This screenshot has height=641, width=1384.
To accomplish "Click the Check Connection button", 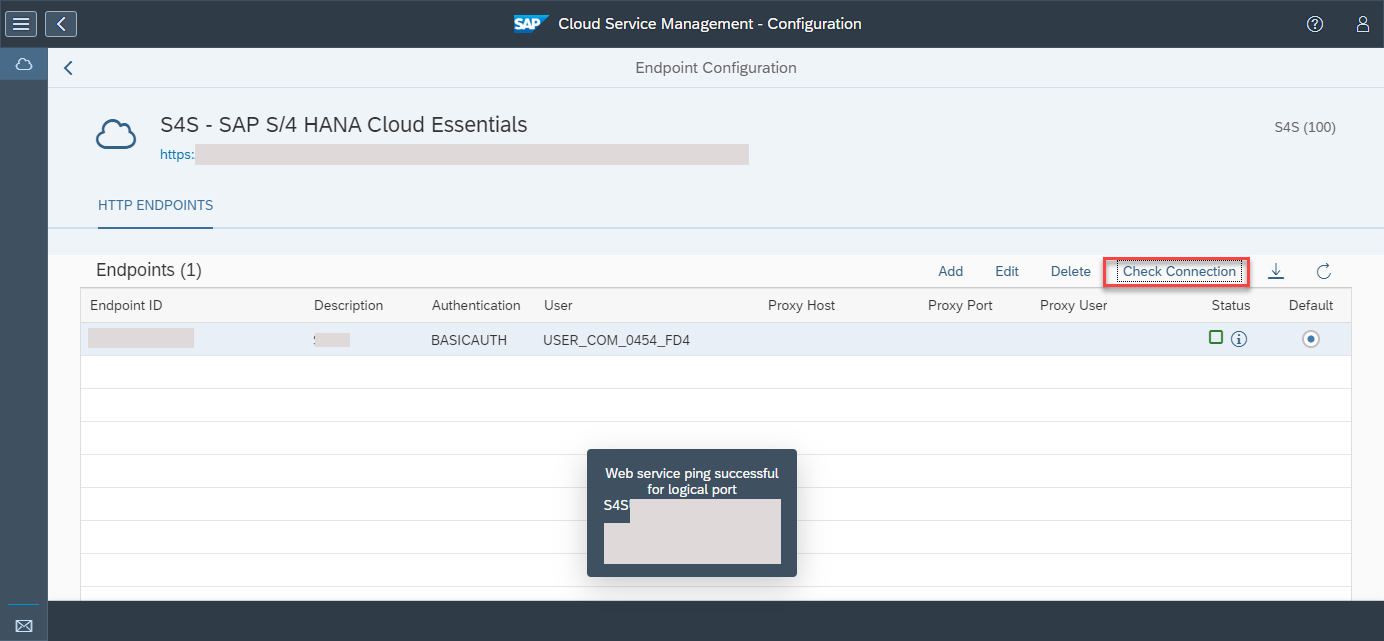I will (x=1180, y=271).
